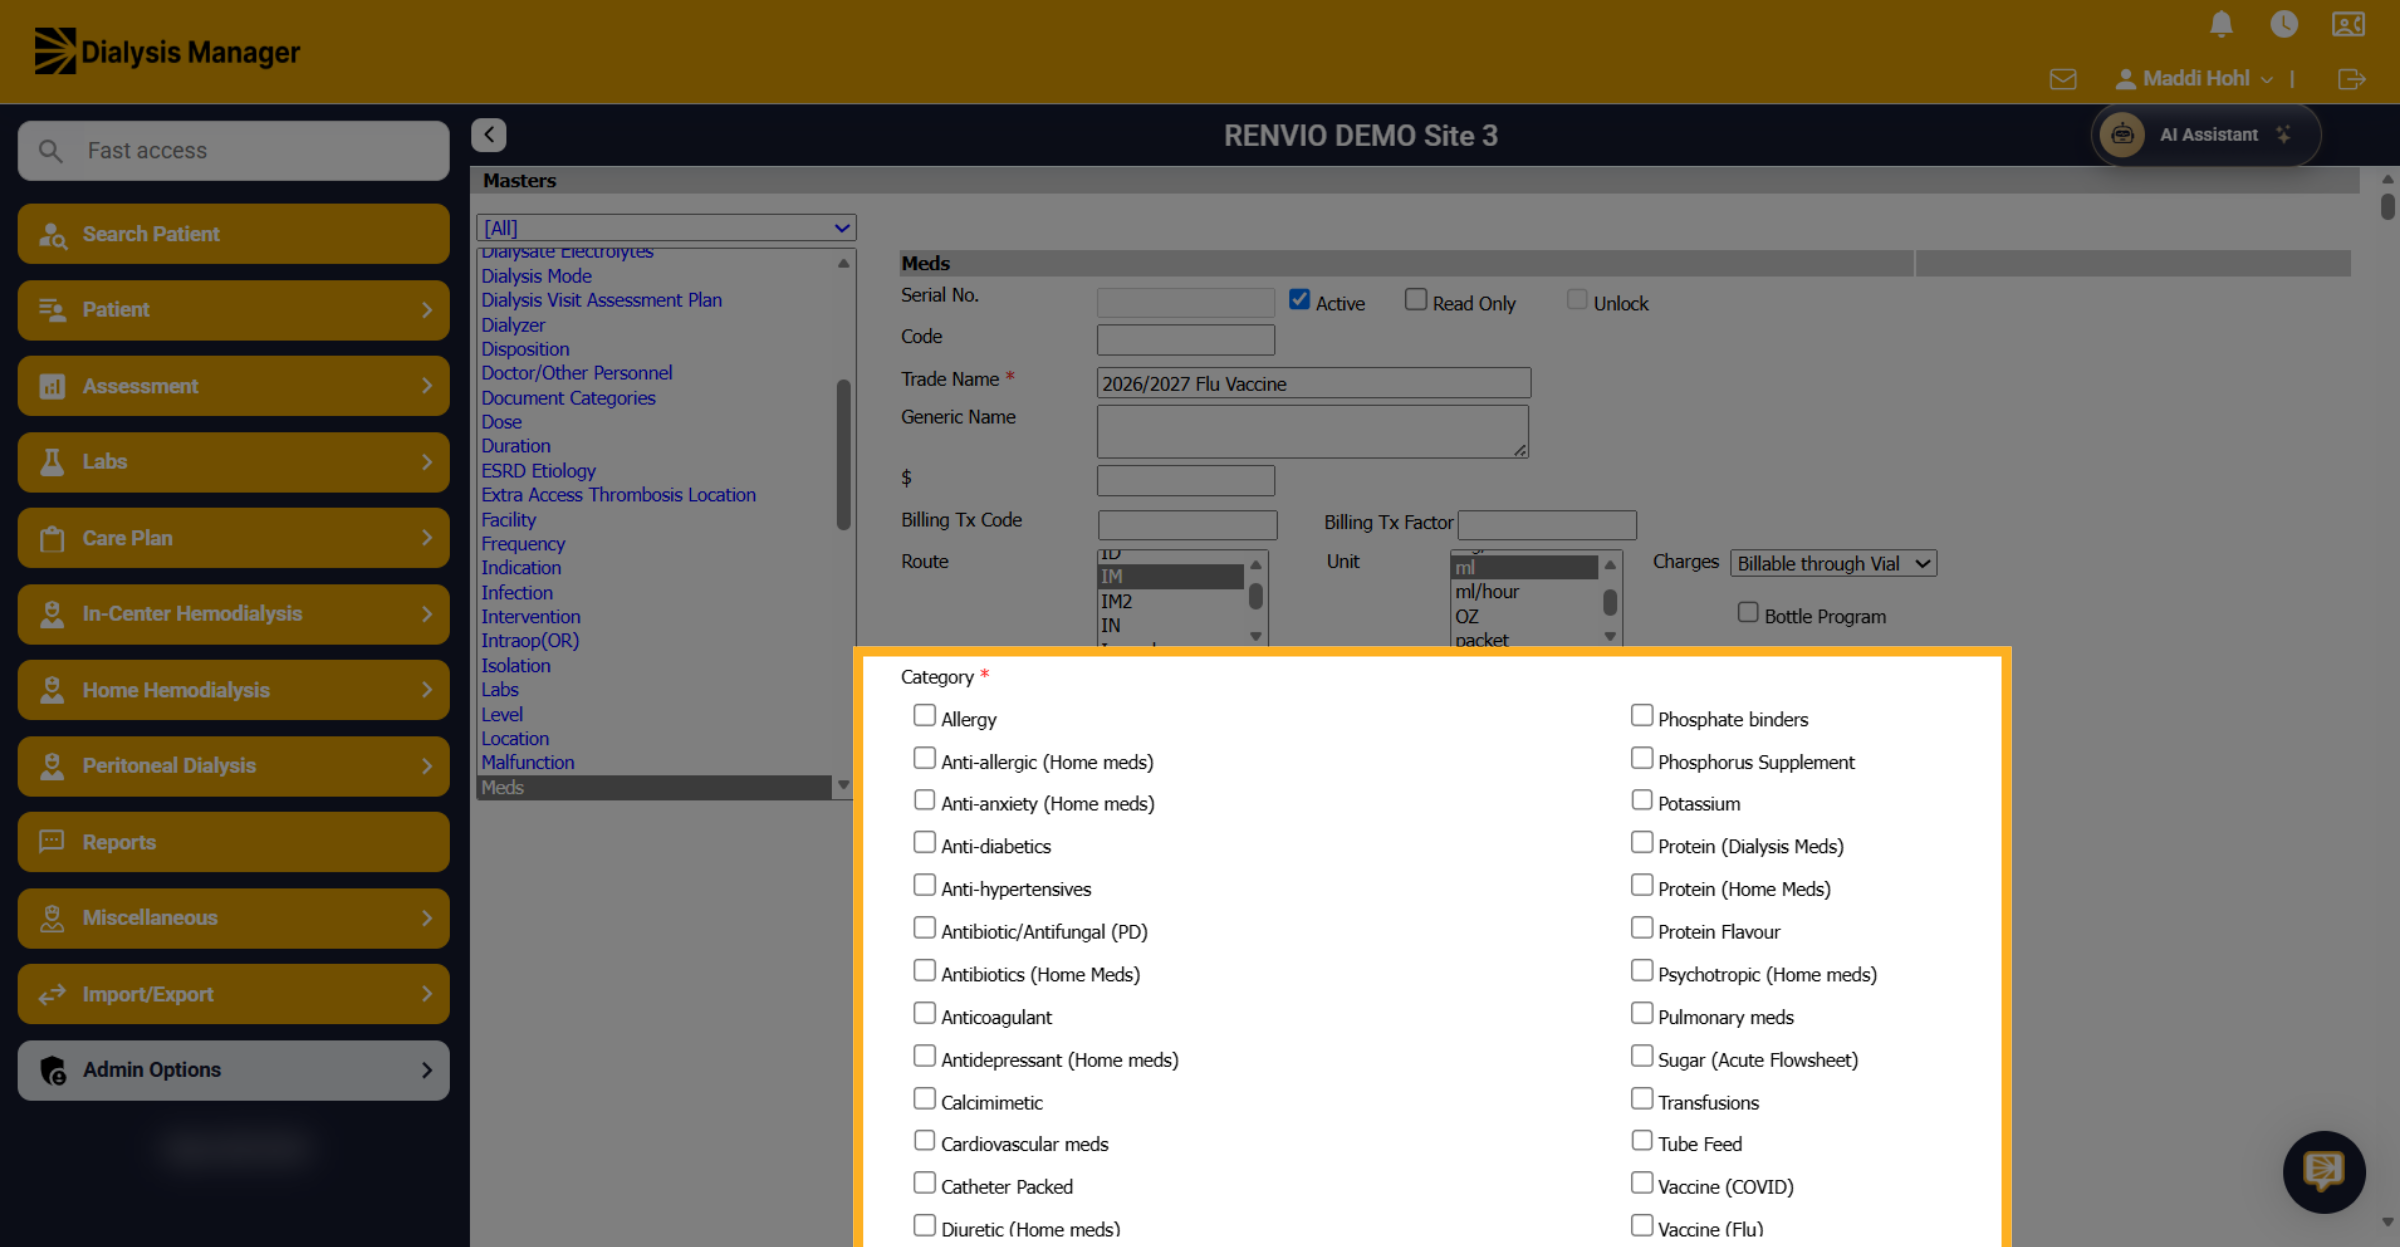Expand Maddi Hohl user menu
Screen dimensions: 2400x1247
coord(2266,79)
